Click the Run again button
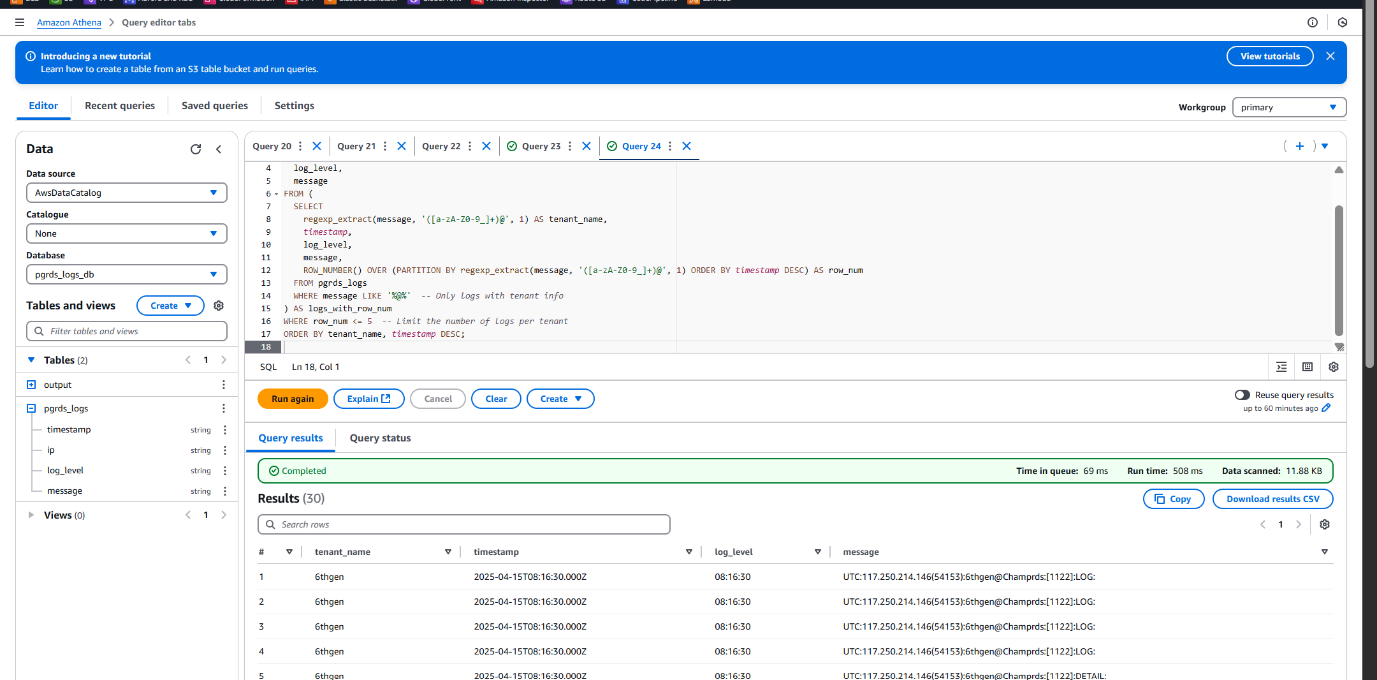Screen dimensions: 1377x680 pyautogui.click(x=293, y=399)
